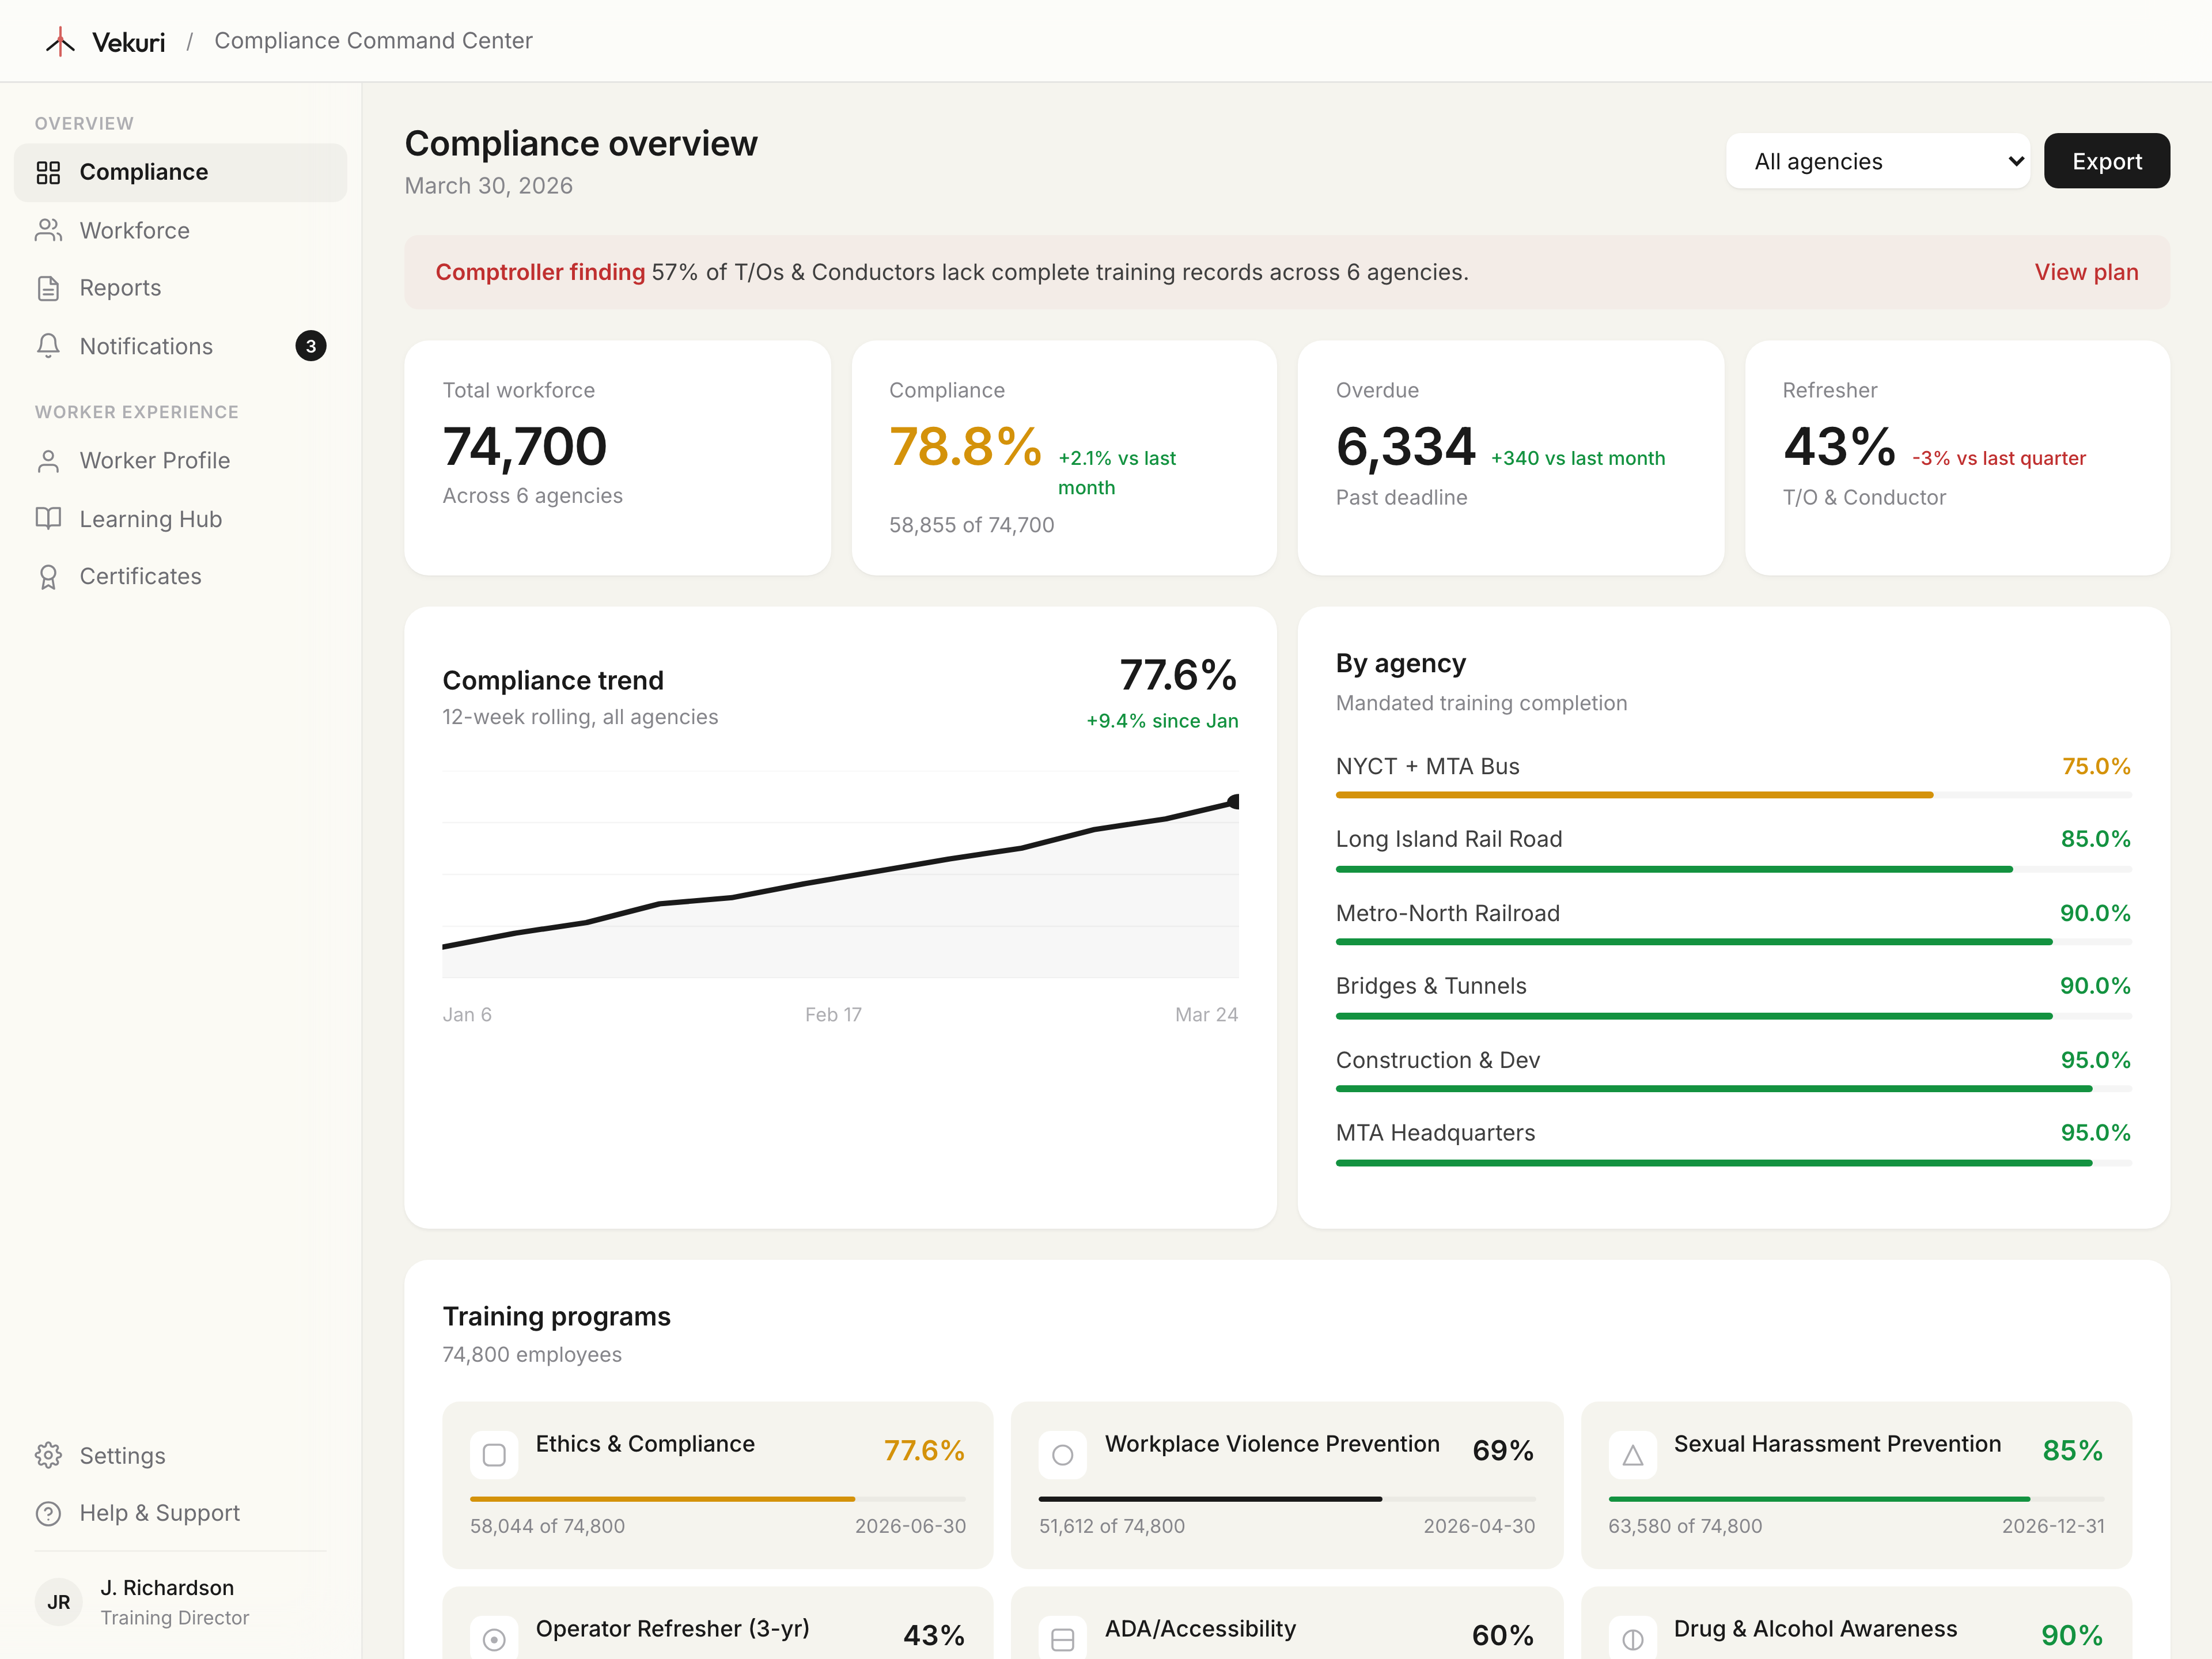Click the 58,855 of 74,700 text
The image size is (2212, 1659).
tap(971, 525)
